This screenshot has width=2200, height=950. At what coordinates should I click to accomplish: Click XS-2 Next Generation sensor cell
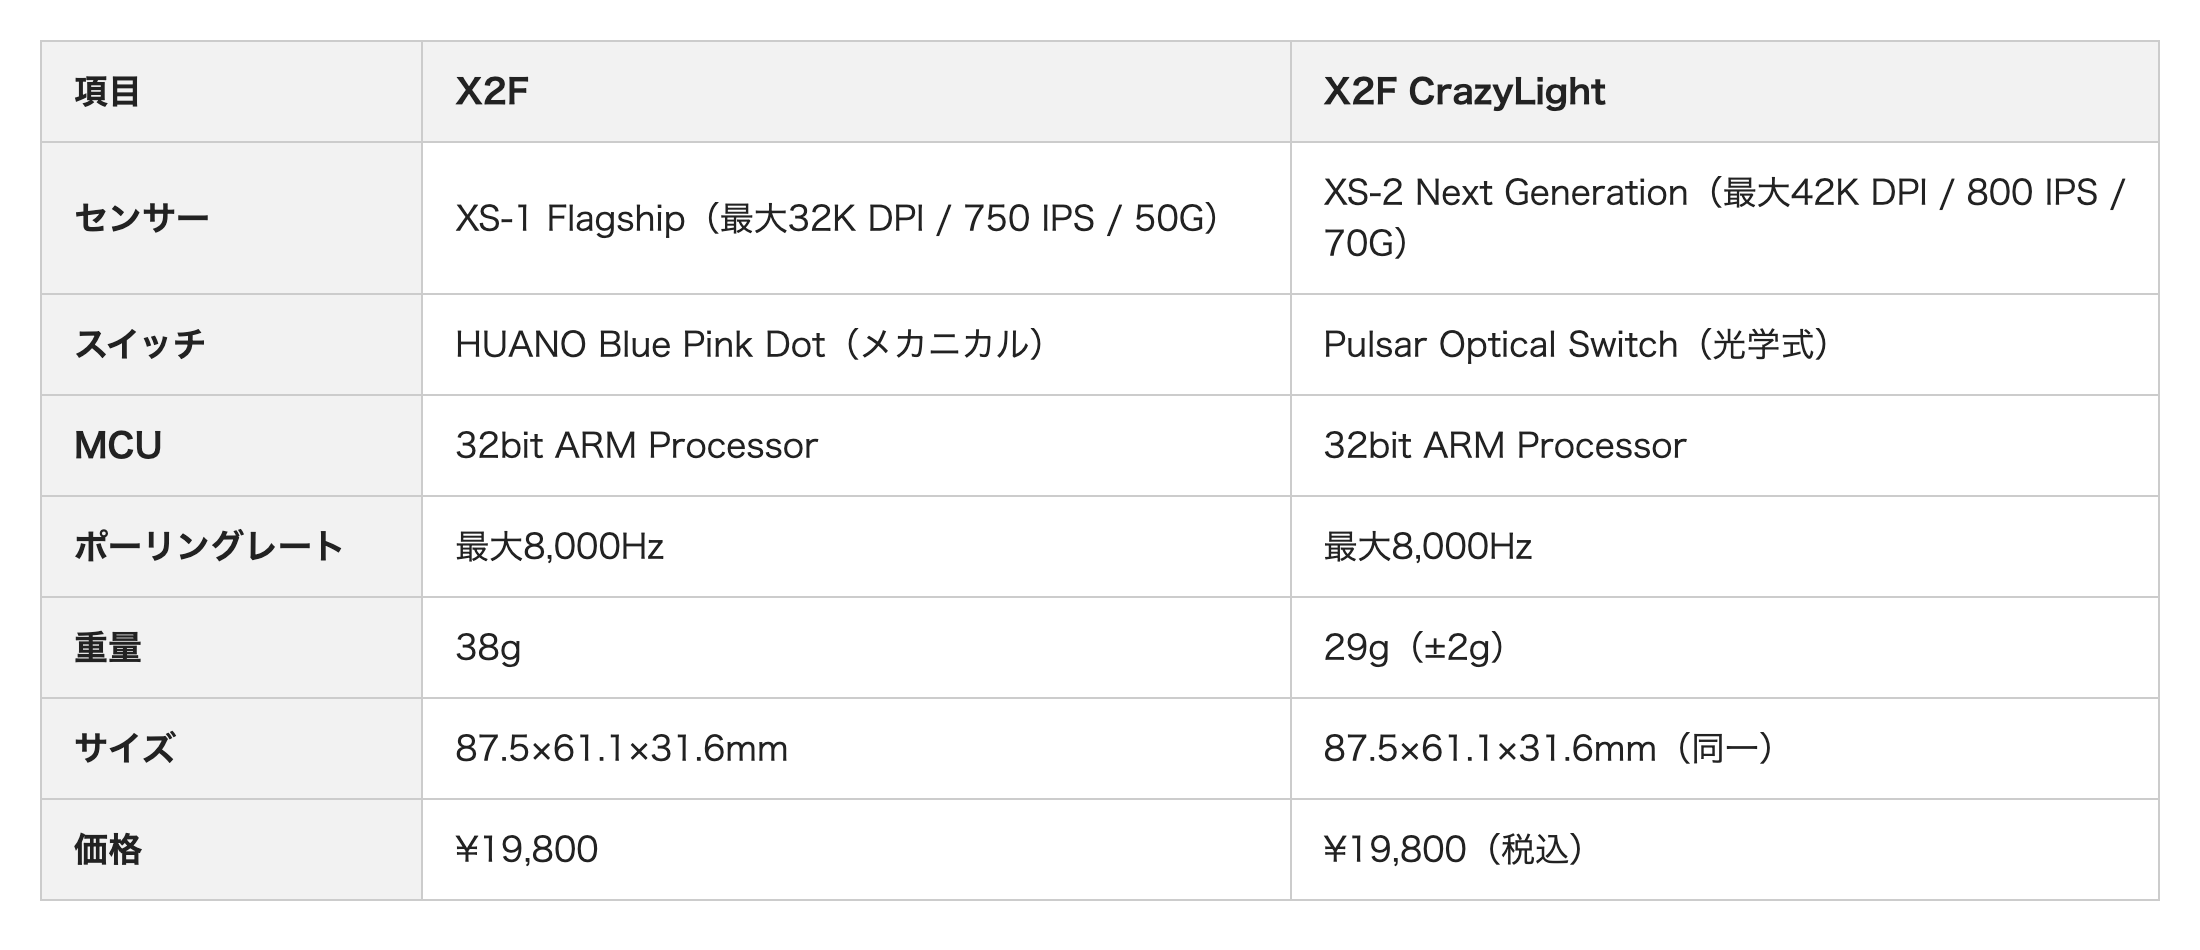[x=1724, y=218]
